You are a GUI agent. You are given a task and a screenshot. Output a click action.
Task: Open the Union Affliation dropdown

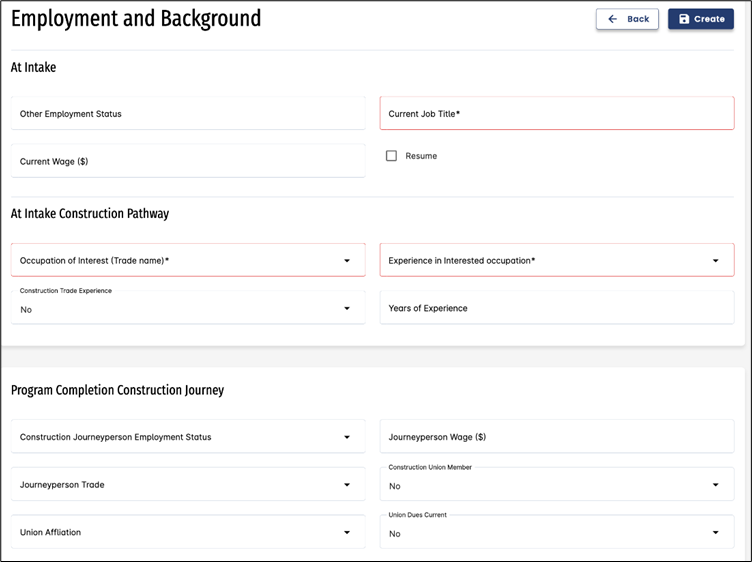point(188,532)
